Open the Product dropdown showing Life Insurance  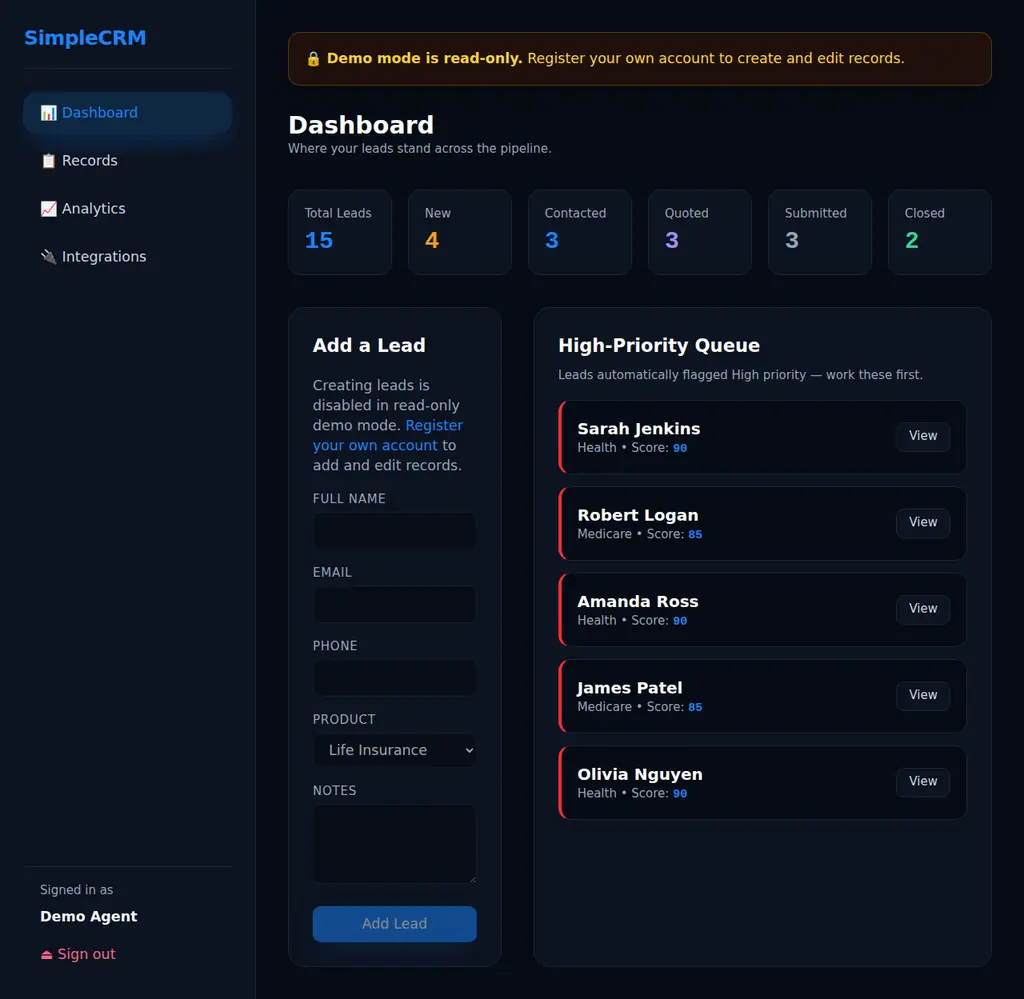[x=394, y=750]
